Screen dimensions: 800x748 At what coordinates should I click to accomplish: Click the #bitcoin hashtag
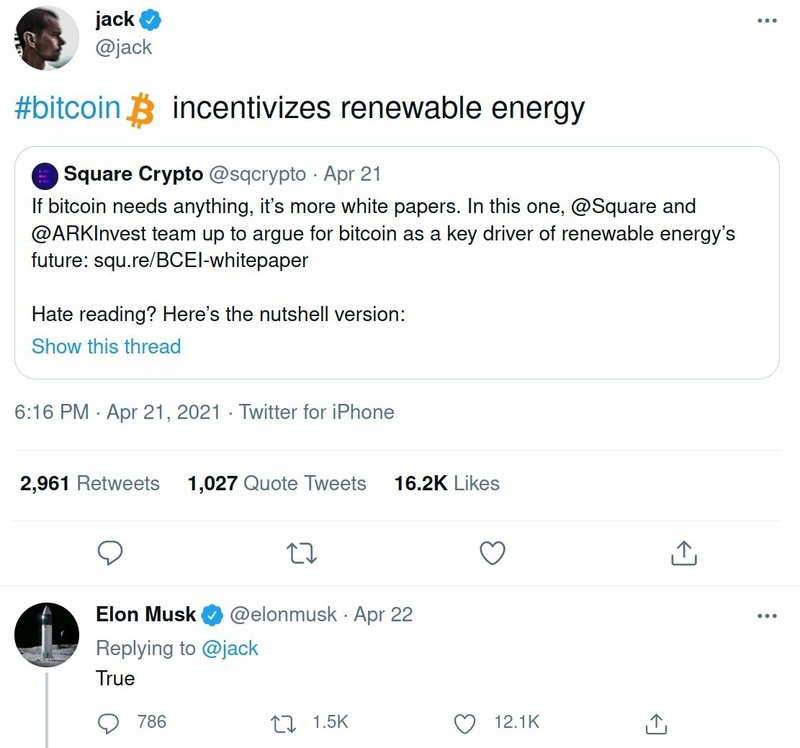click(68, 109)
